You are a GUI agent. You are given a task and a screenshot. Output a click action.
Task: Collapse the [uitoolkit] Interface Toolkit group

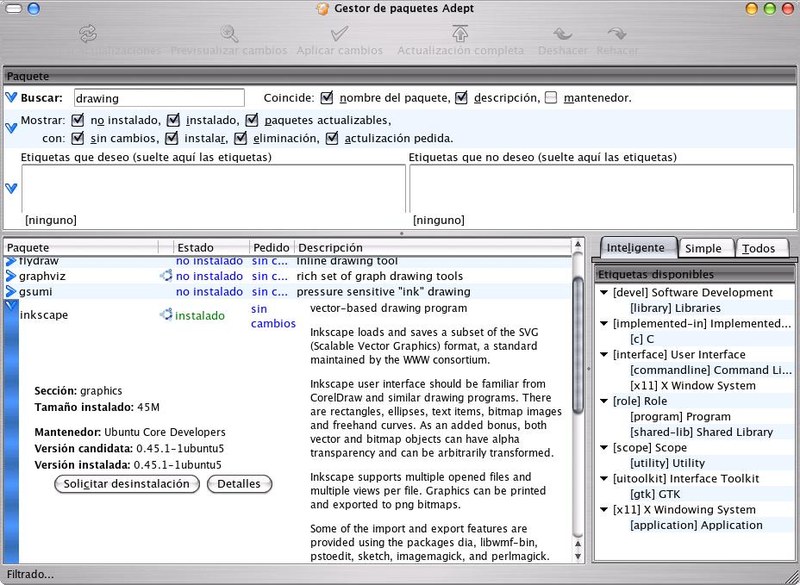tap(604, 479)
